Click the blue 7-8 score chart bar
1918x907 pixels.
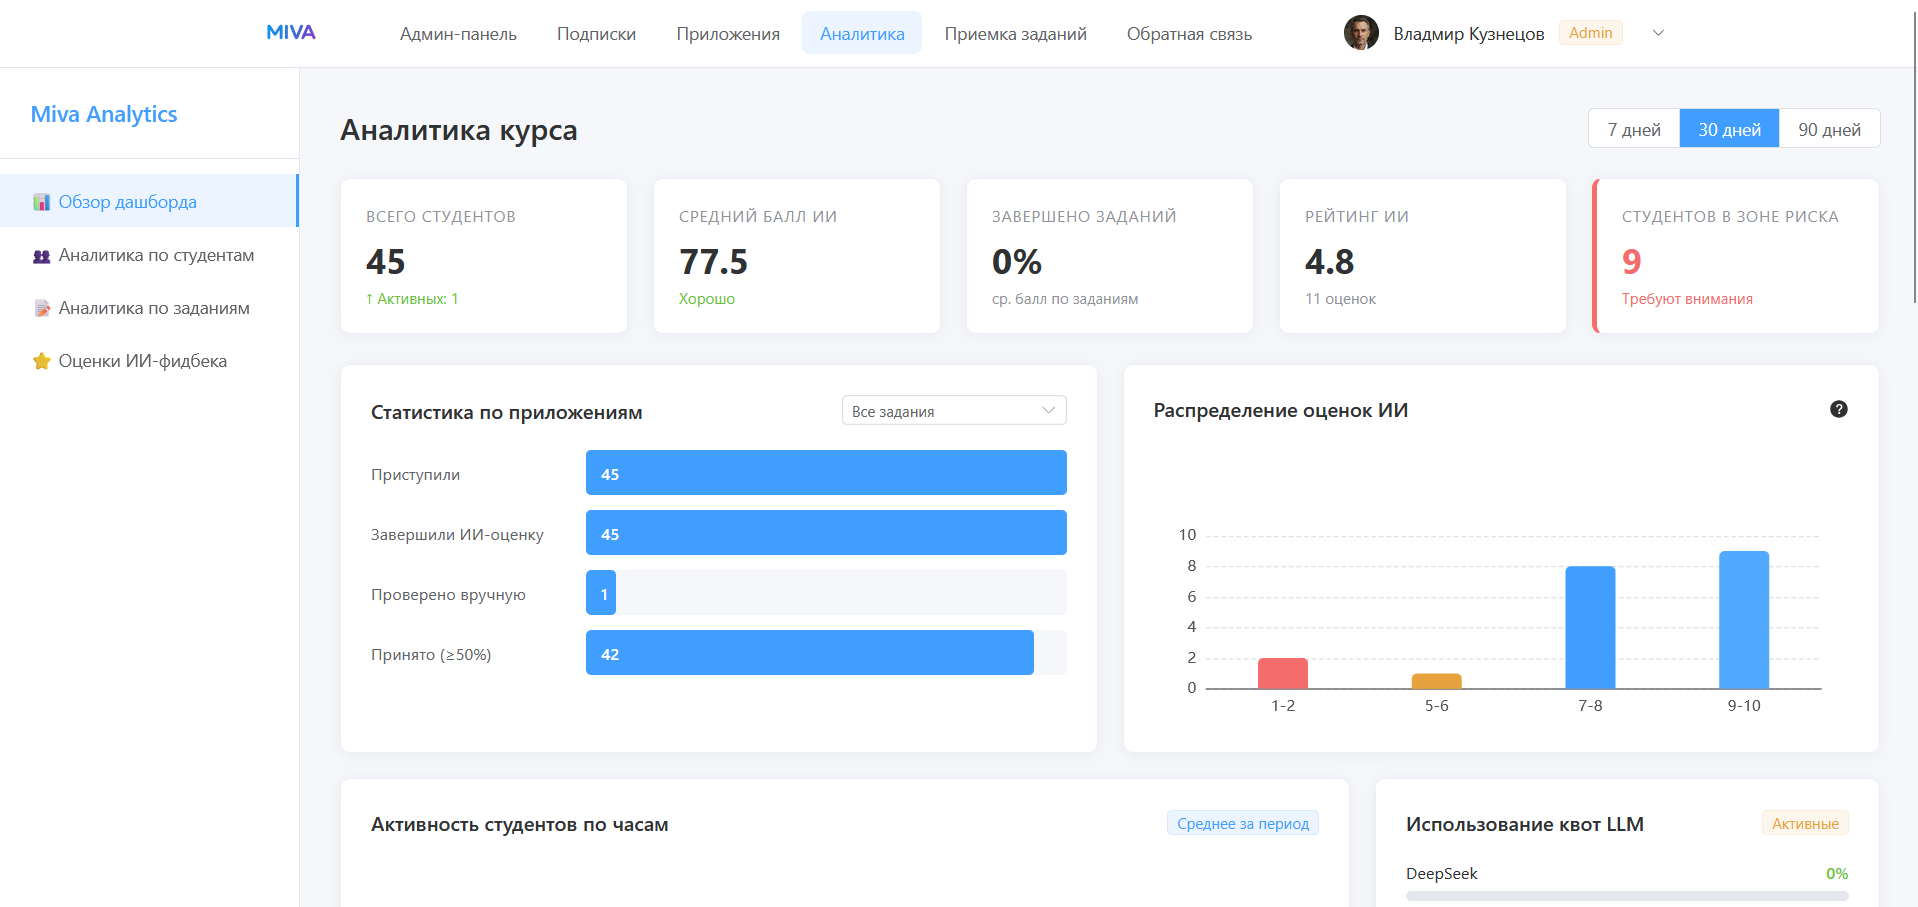[x=1590, y=627]
